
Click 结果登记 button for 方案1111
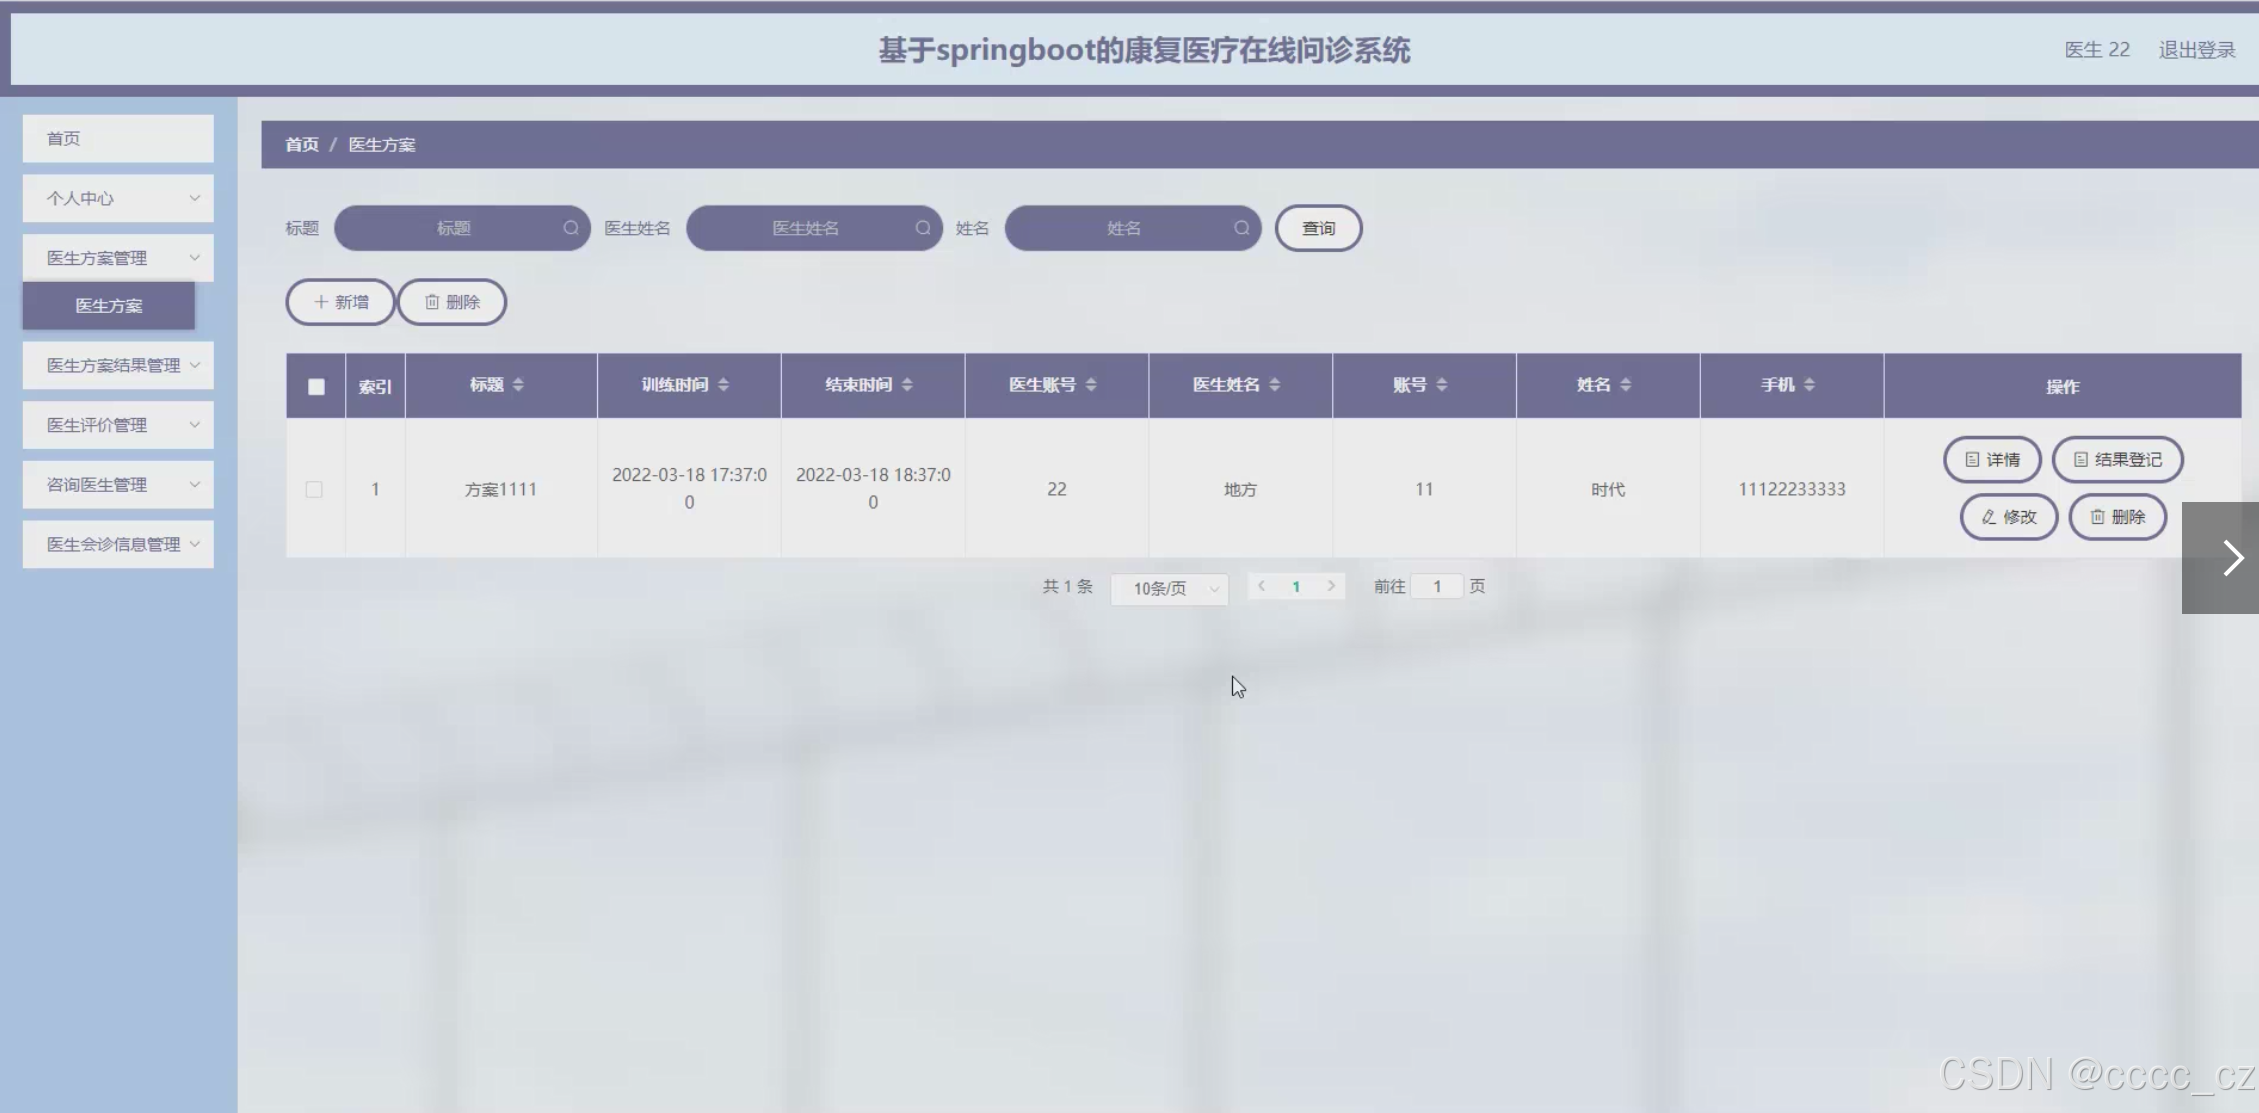2117,460
